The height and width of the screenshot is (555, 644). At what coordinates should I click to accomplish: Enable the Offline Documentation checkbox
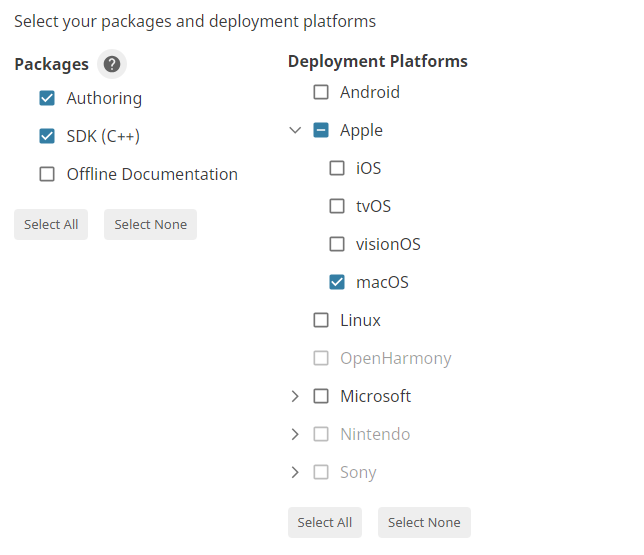(x=47, y=174)
